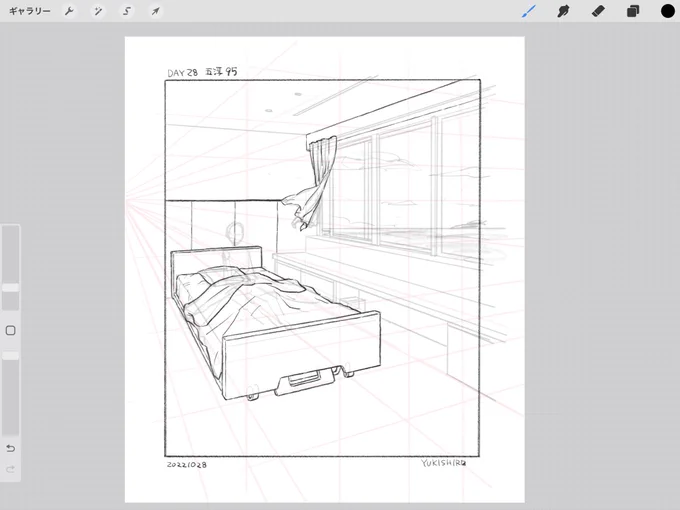Open the Adjustments magic wand menu
The width and height of the screenshot is (680, 510).
98,11
